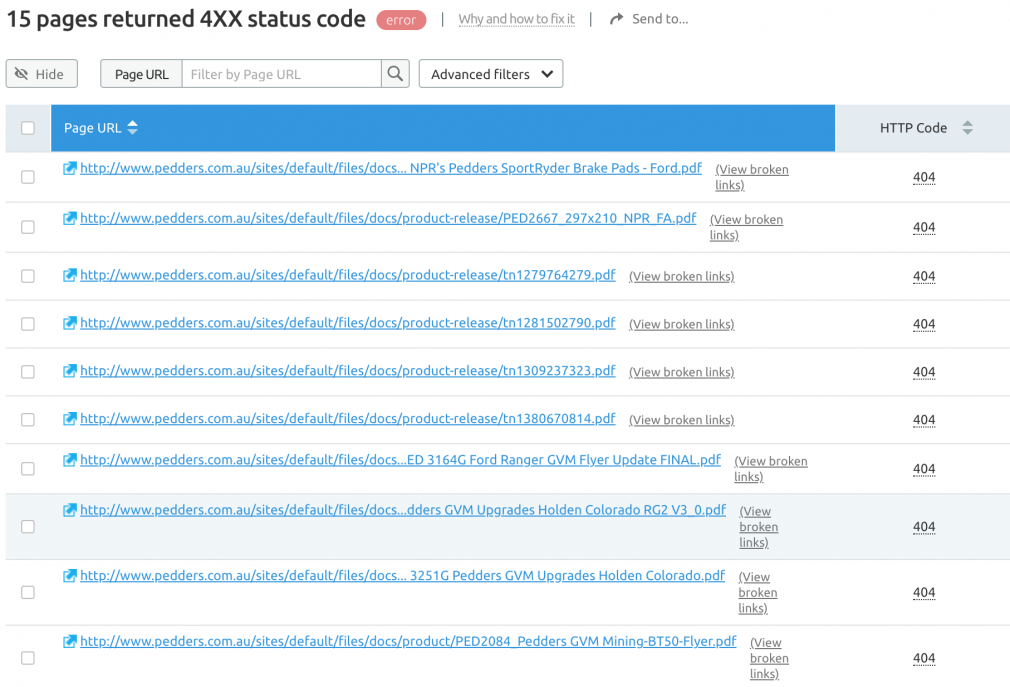The height and width of the screenshot is (687, 1010).
Task: Open the tn1309237323.pdf URL
Action: (x=348, y=371)
